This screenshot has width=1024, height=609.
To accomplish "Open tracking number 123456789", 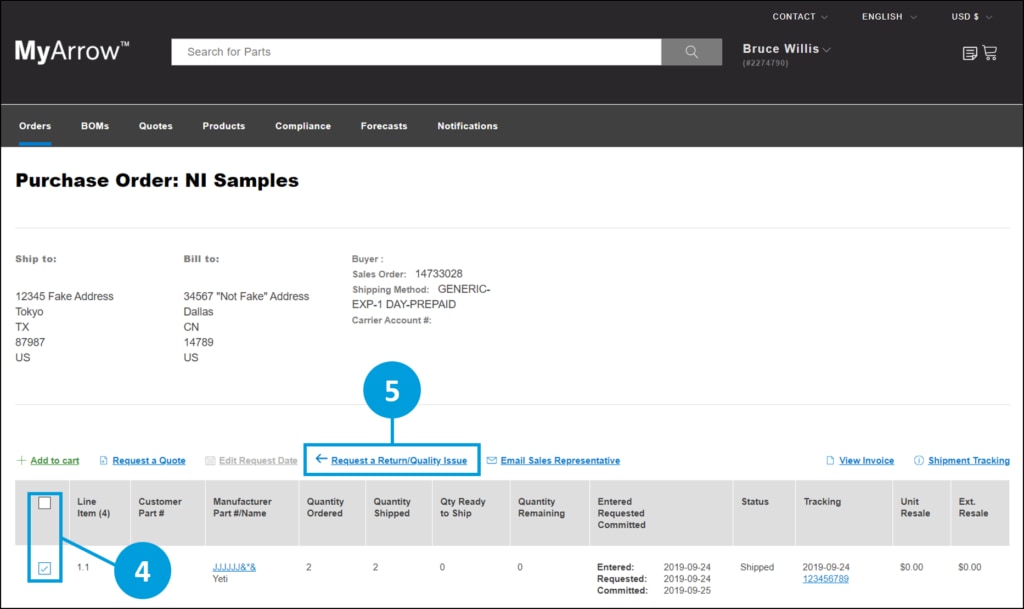I will coord(825,578).
